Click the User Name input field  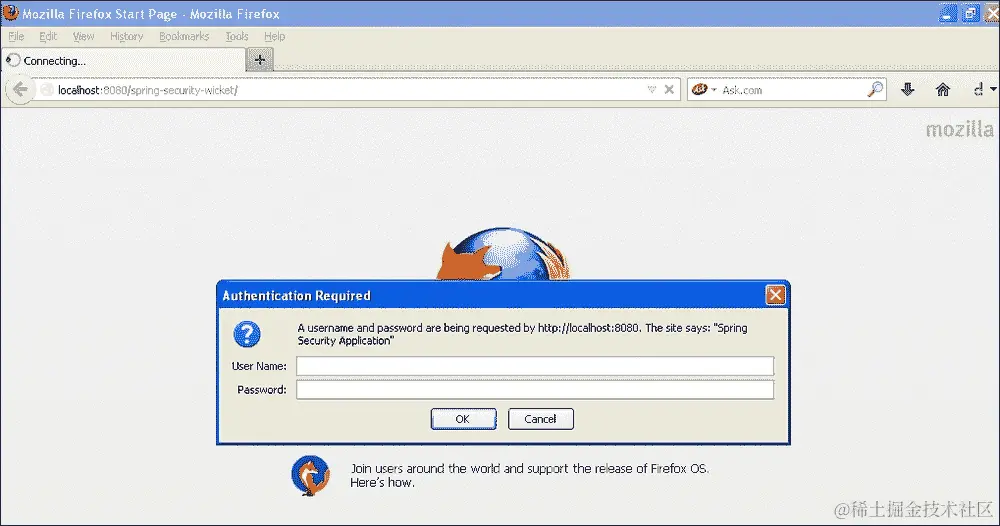(x=535, y=366)
